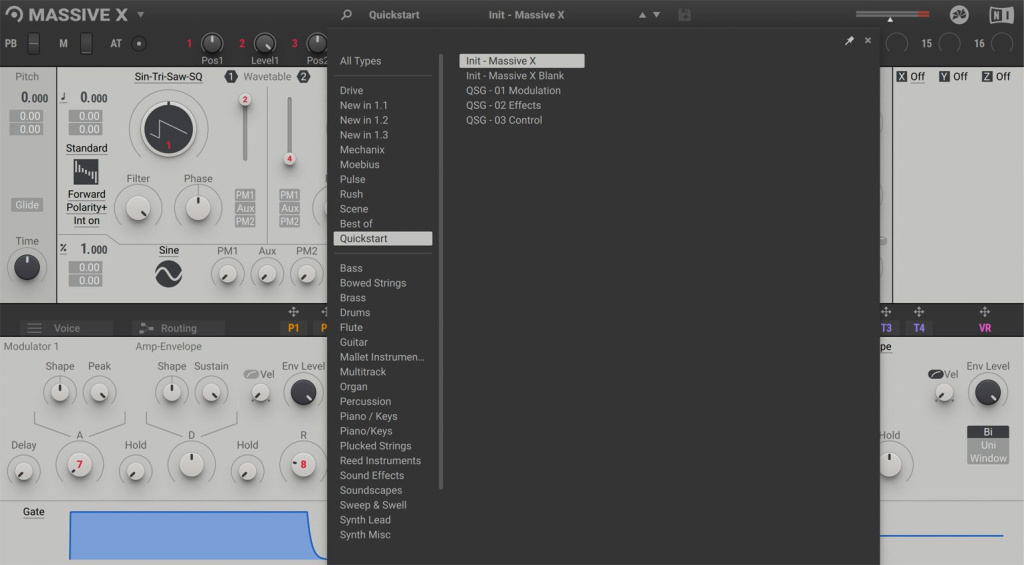This screenshot has height=565, width=1024.
Task: Filter presets by Soundscapes type
Action: (371, 490)
